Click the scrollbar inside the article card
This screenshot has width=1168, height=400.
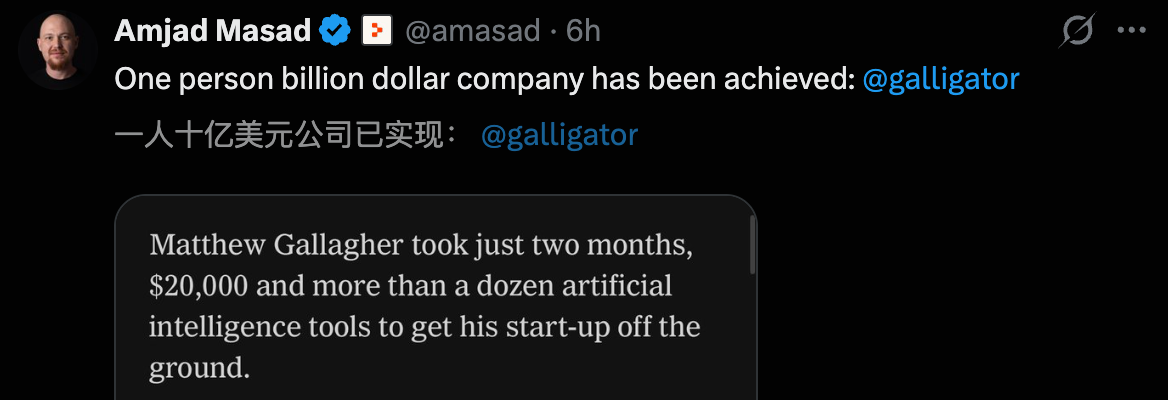pyautogui.click(x=750, y=247)
